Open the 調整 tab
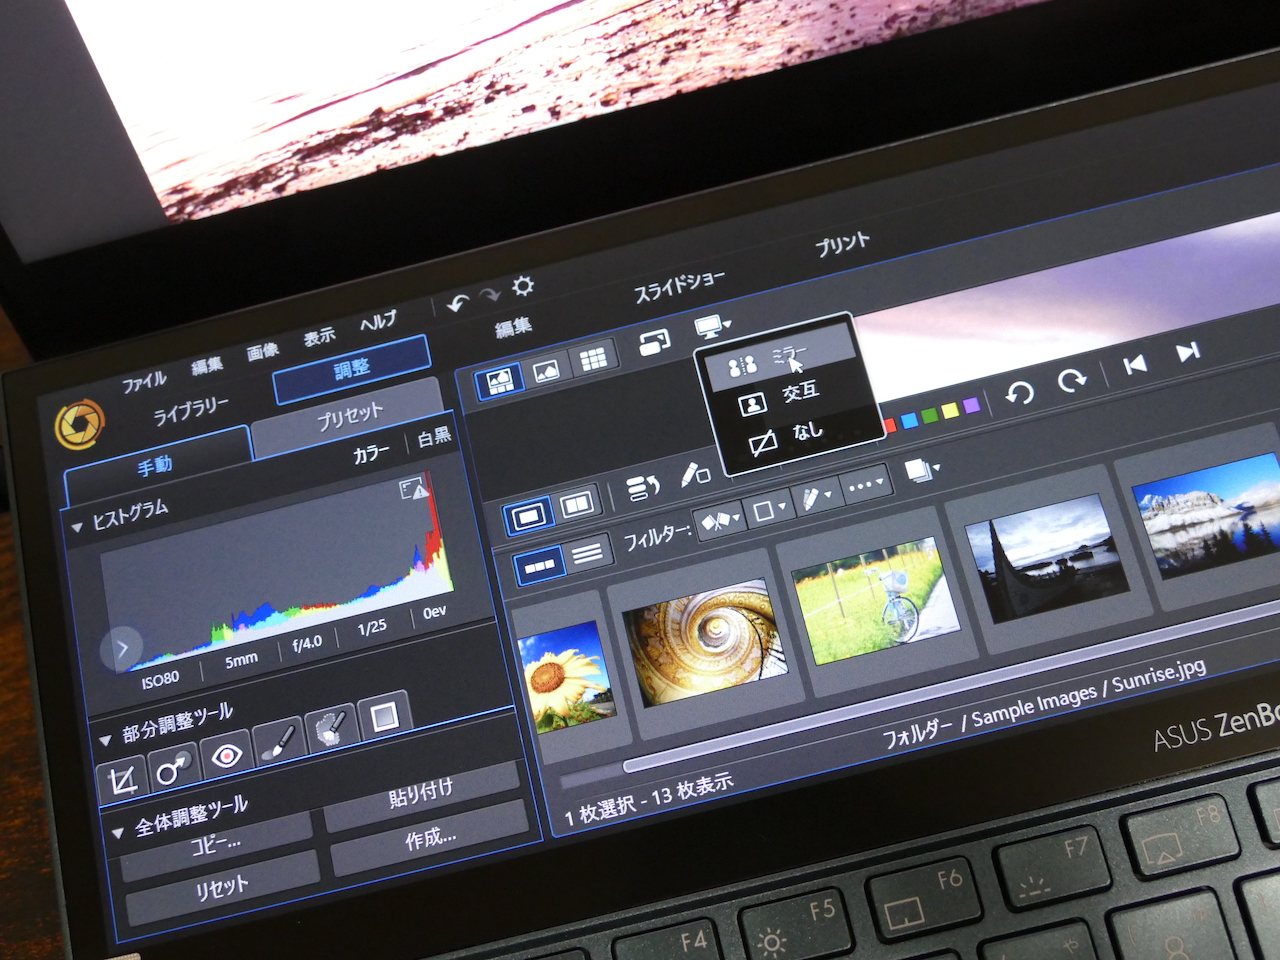Screen dimensions: 1280x960 click(351, 370)
